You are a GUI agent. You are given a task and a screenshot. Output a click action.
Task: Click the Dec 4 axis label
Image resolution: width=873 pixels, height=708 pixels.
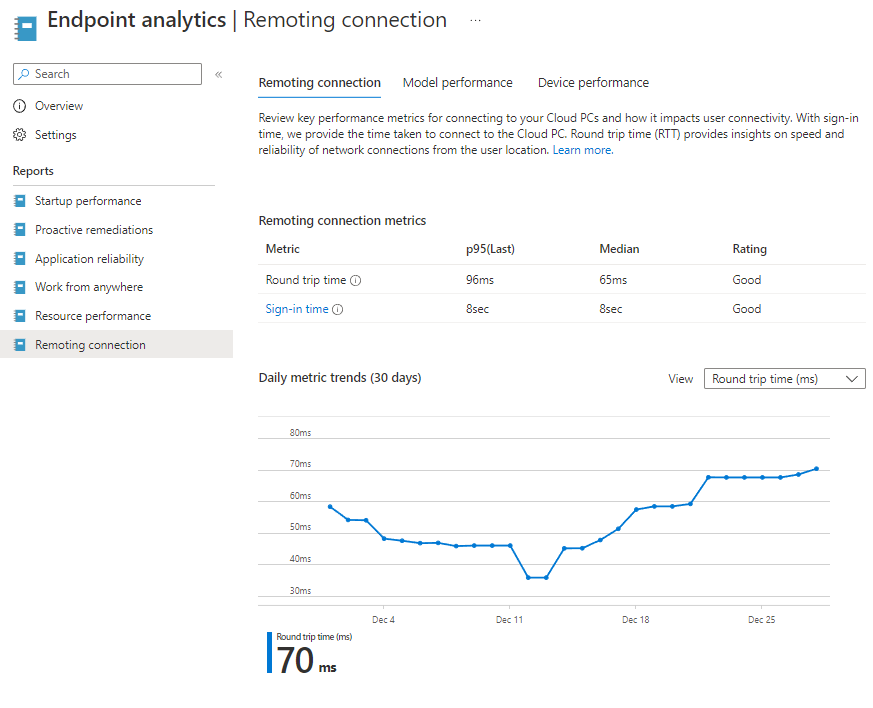click(384, 620)
